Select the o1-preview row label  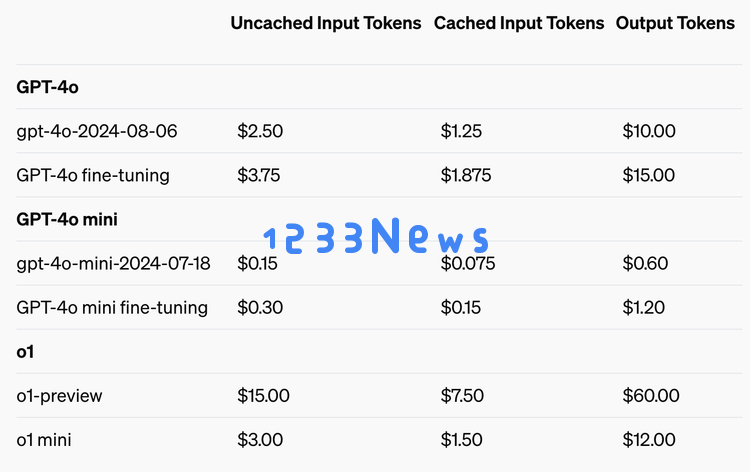click(59, 396)
